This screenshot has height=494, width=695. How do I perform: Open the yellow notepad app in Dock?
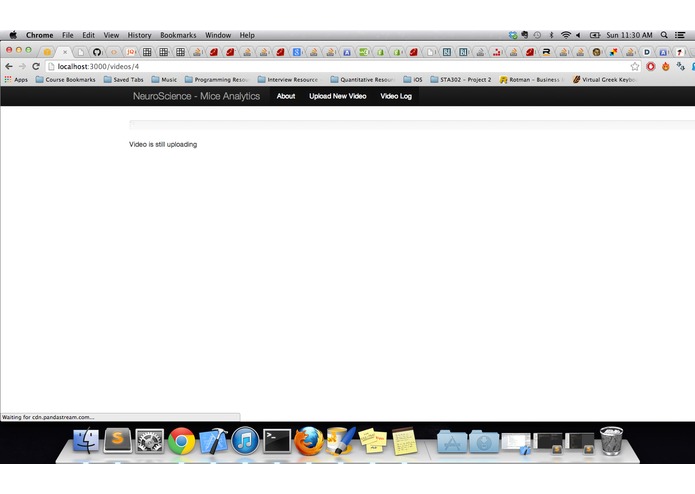coord(404,441)
